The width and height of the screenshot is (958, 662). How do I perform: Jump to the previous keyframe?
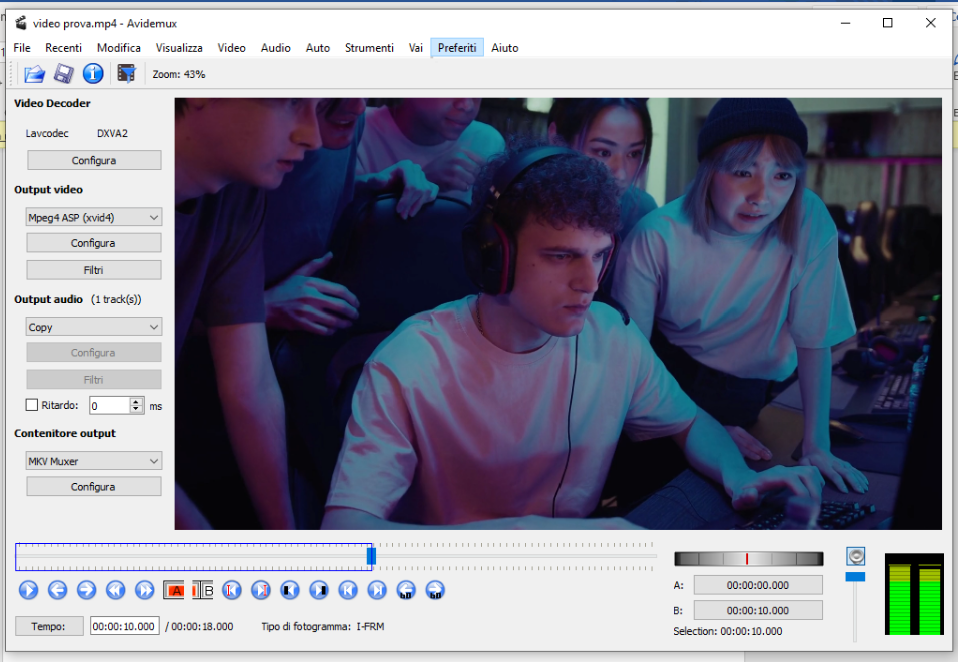point(115,590)
